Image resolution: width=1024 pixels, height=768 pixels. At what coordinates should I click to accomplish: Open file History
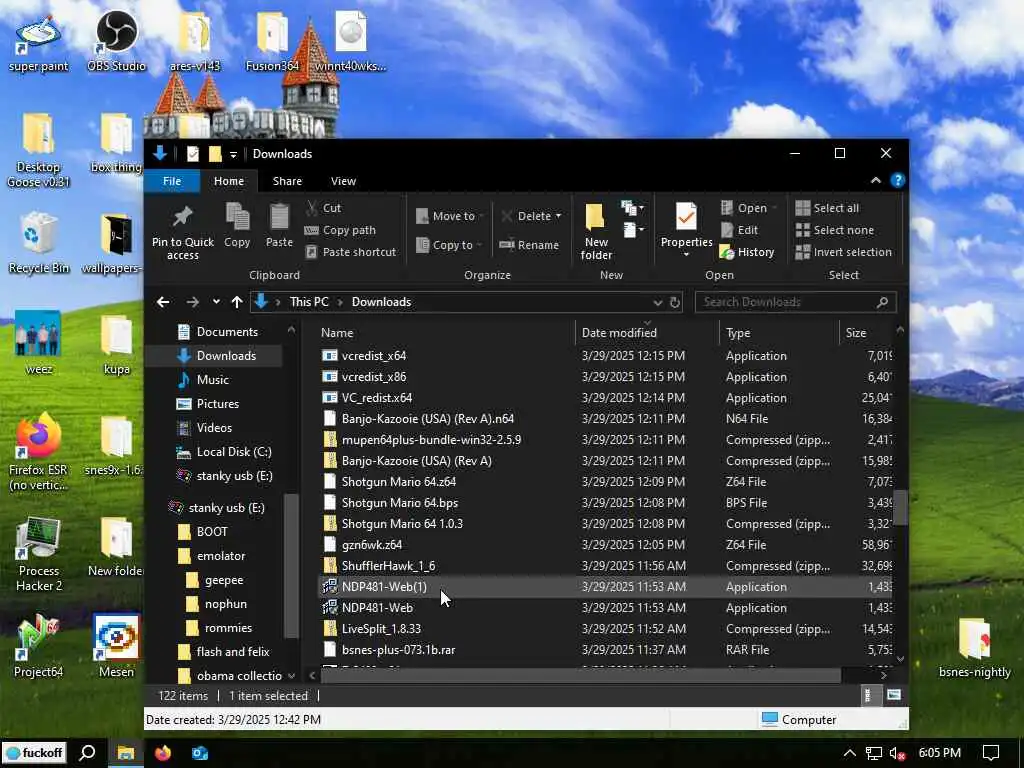point(747,252)
